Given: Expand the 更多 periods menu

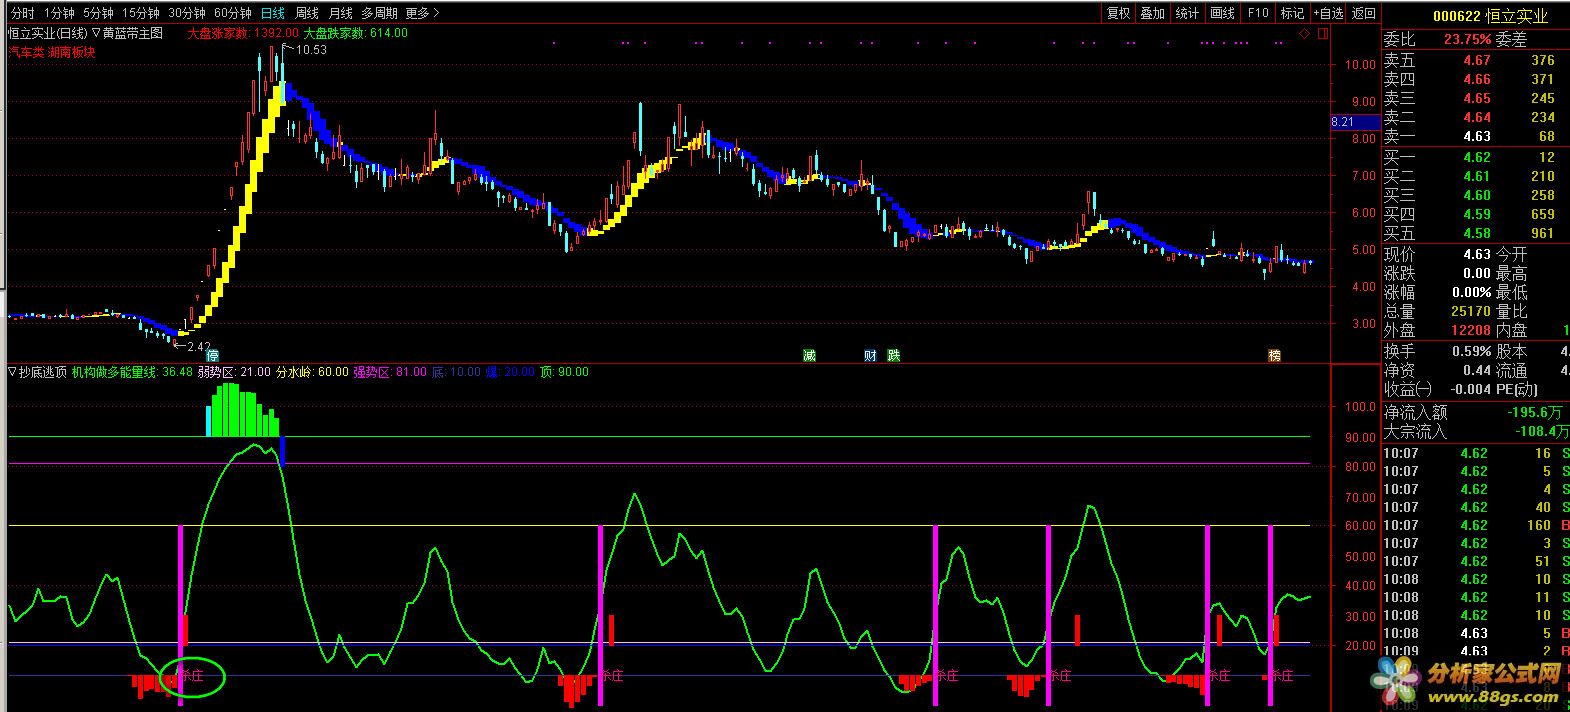Looking at the screenshot, I should [x=422, y=13].
